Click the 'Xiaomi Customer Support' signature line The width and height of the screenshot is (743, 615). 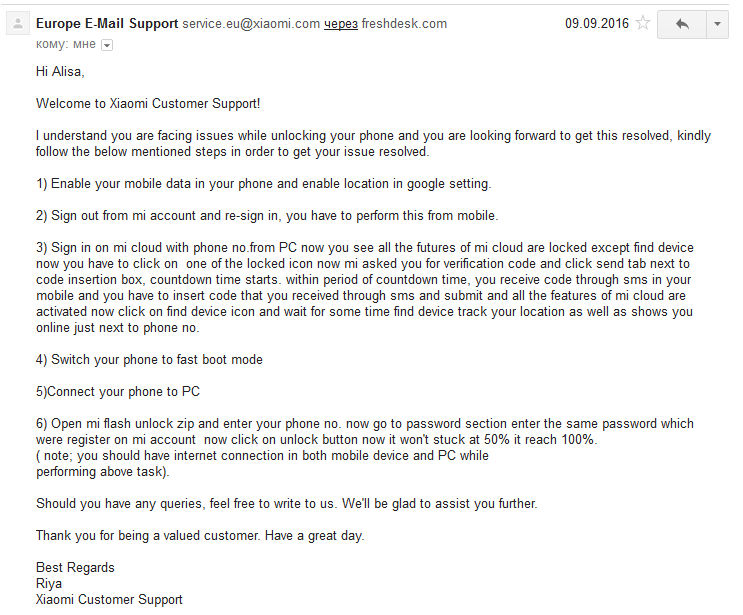tap(109, 600)
